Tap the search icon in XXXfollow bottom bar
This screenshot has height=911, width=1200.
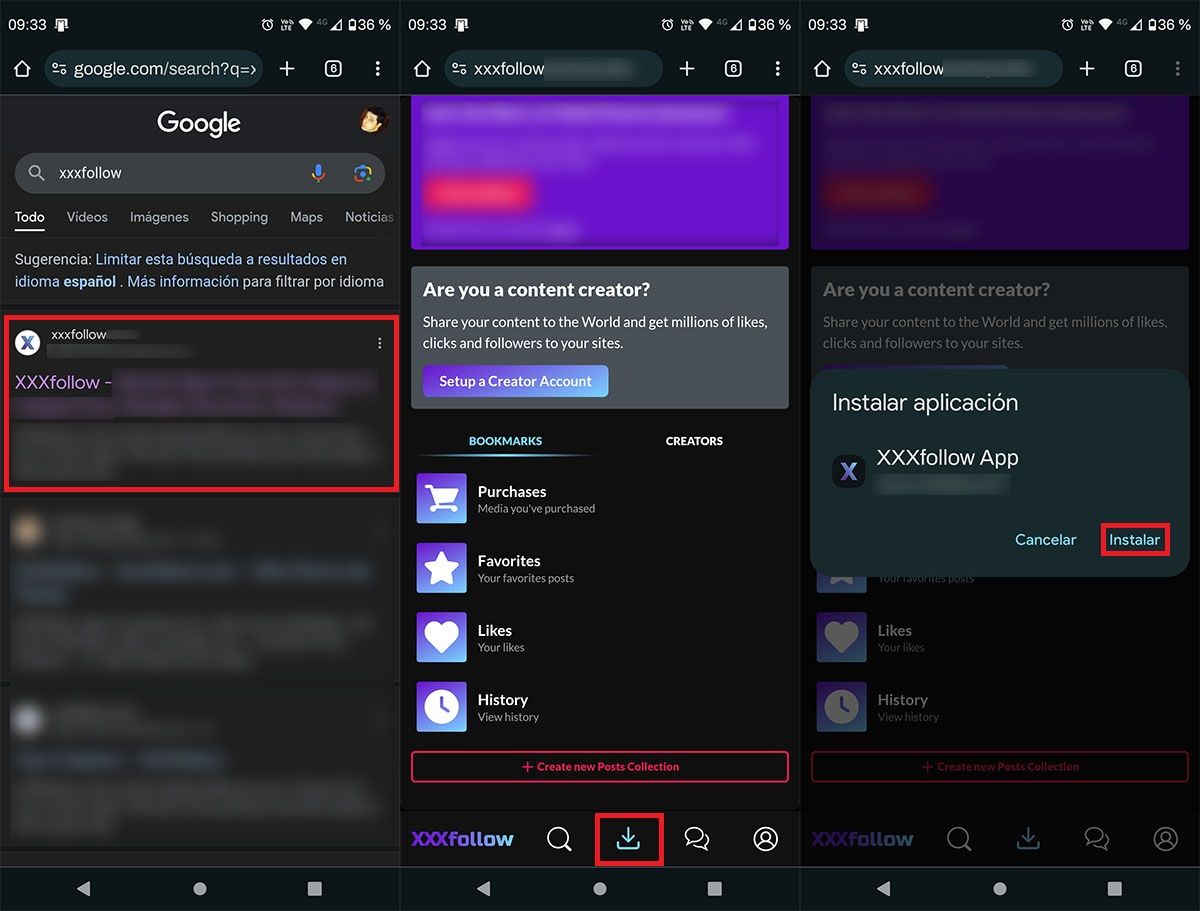click(x=559, y=839)
